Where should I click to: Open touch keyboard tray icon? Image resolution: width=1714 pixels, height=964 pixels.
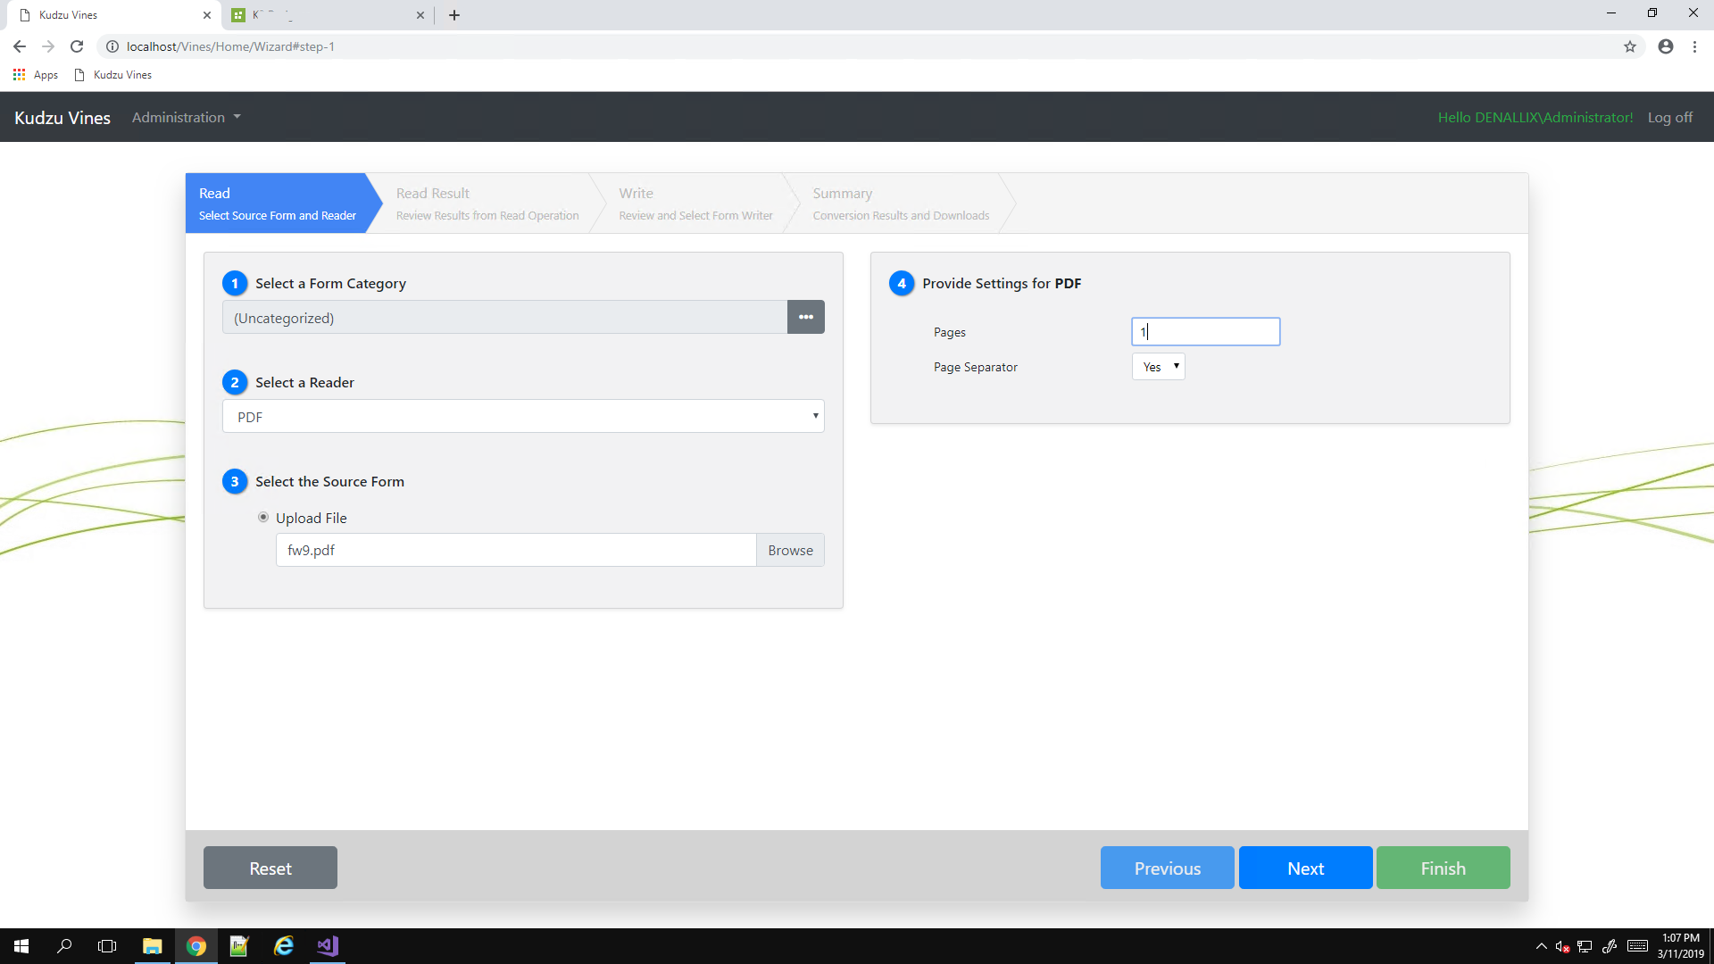[x=1637, y=946]
